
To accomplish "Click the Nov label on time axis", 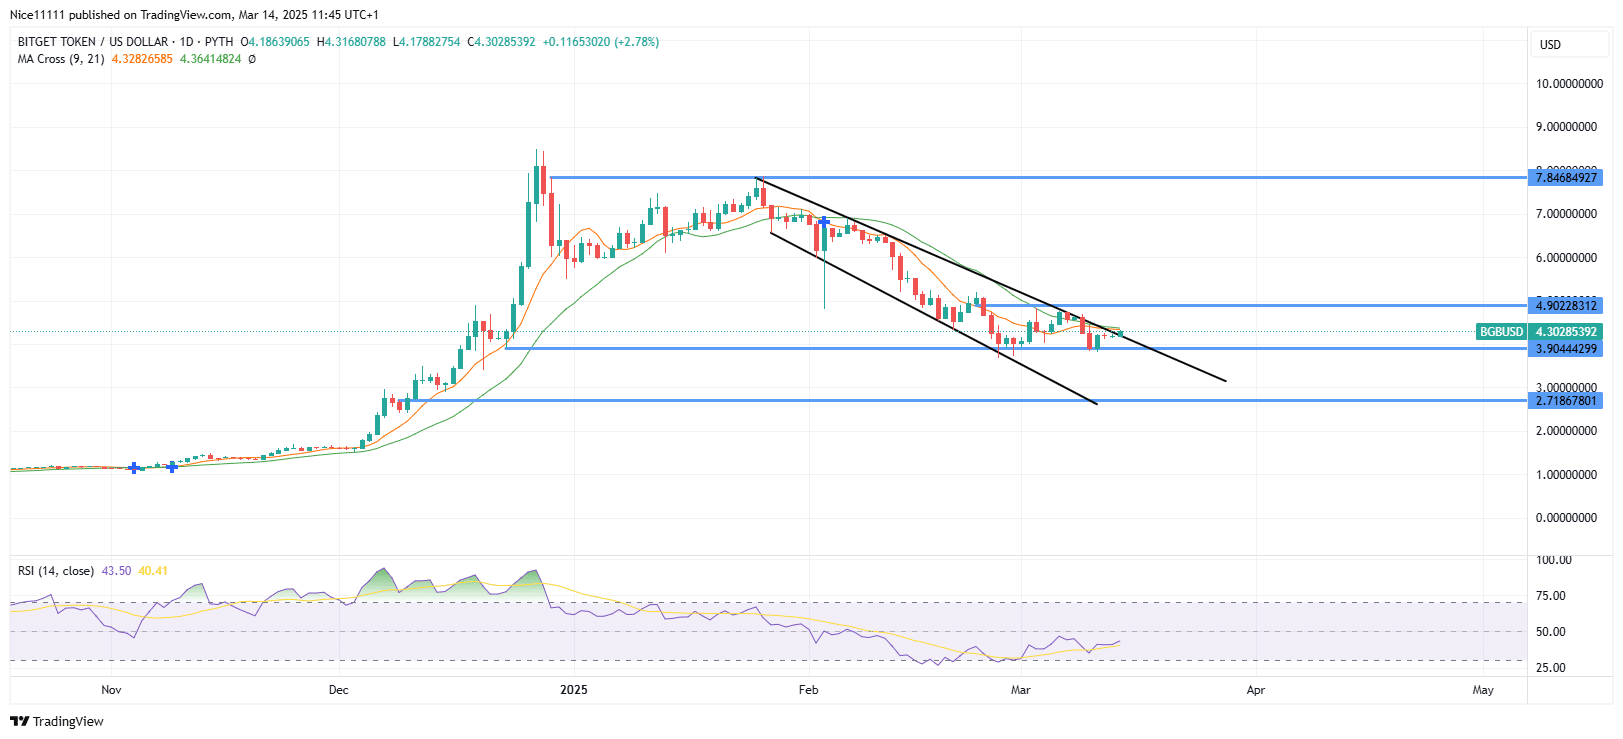I will (111, 690).
